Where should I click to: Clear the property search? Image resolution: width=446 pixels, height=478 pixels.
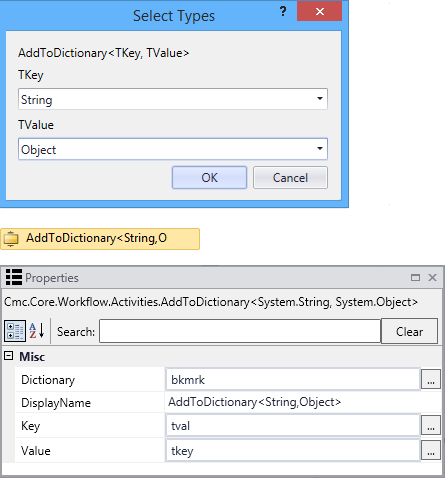click(409, 331)
